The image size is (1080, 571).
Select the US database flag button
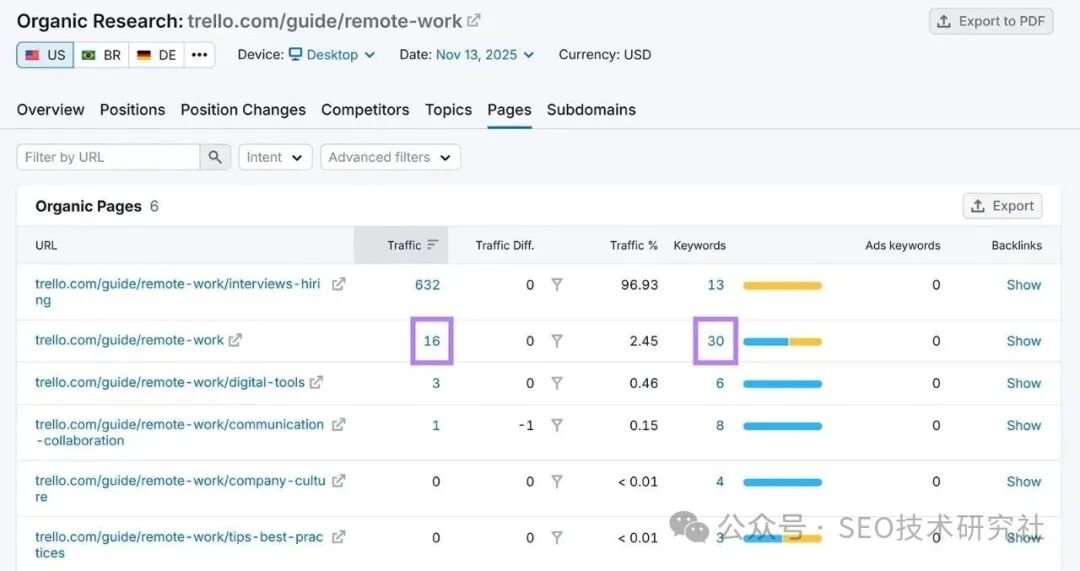[45, 55]
